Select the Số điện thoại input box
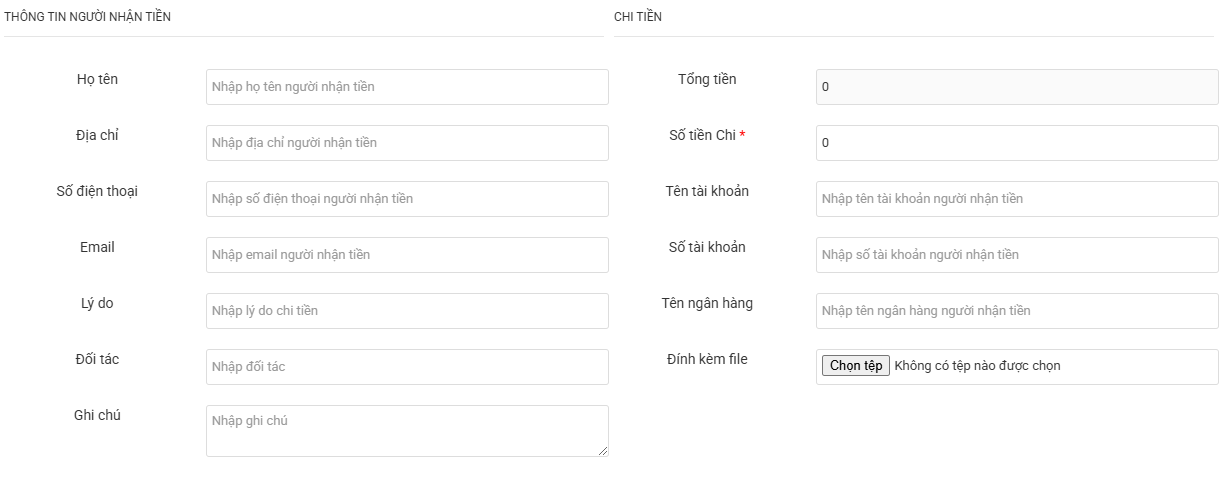 click(407, 199)
